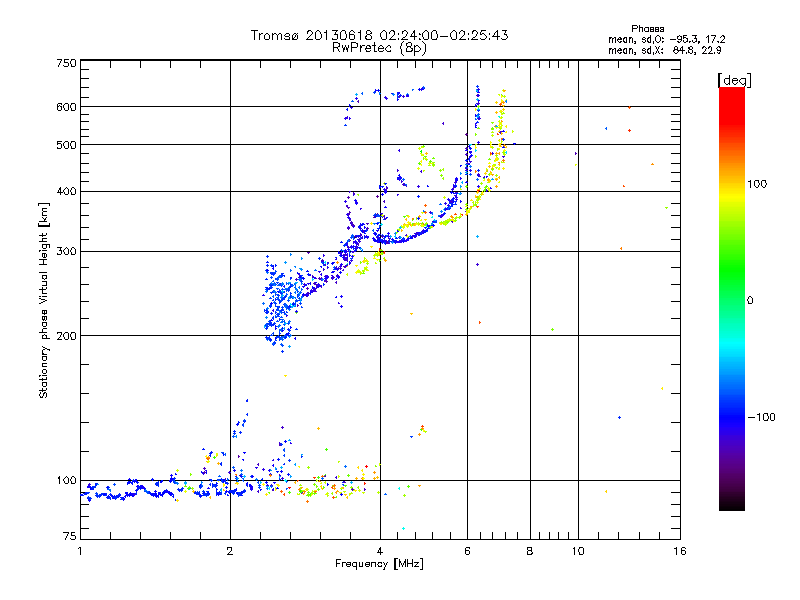Click the y-axis '400' tick label

click(66, 191)
